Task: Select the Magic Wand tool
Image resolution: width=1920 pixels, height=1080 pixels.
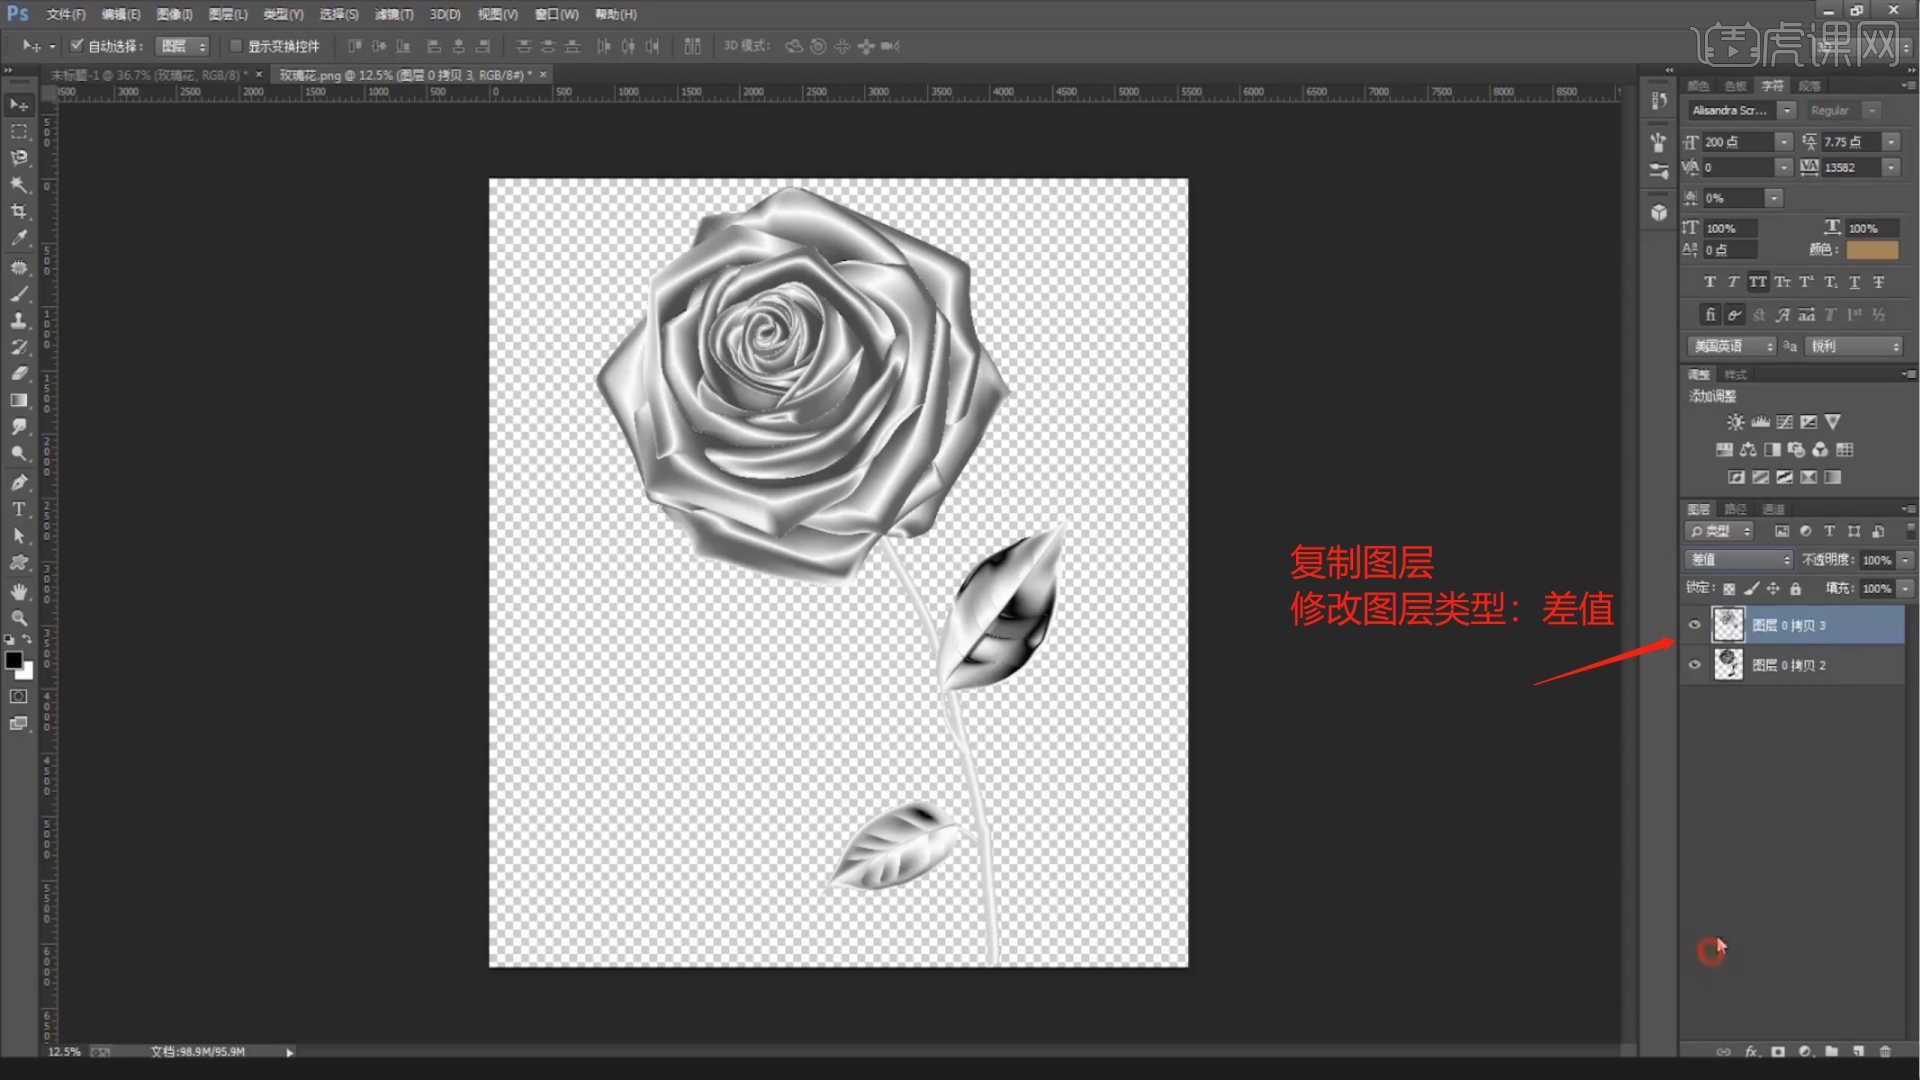Action: tap(19, 185)
